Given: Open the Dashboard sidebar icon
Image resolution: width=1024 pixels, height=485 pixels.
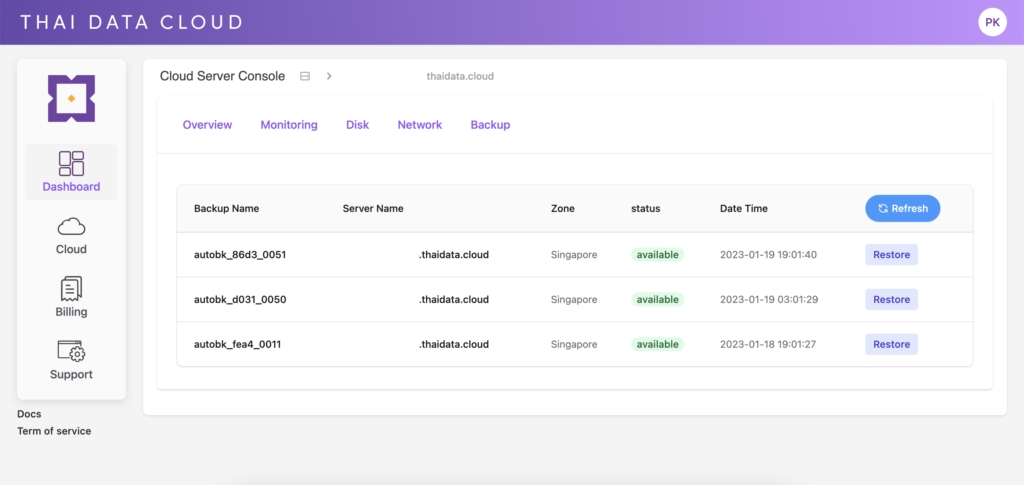Looking at the screenshot, I should tap(71, 164).
